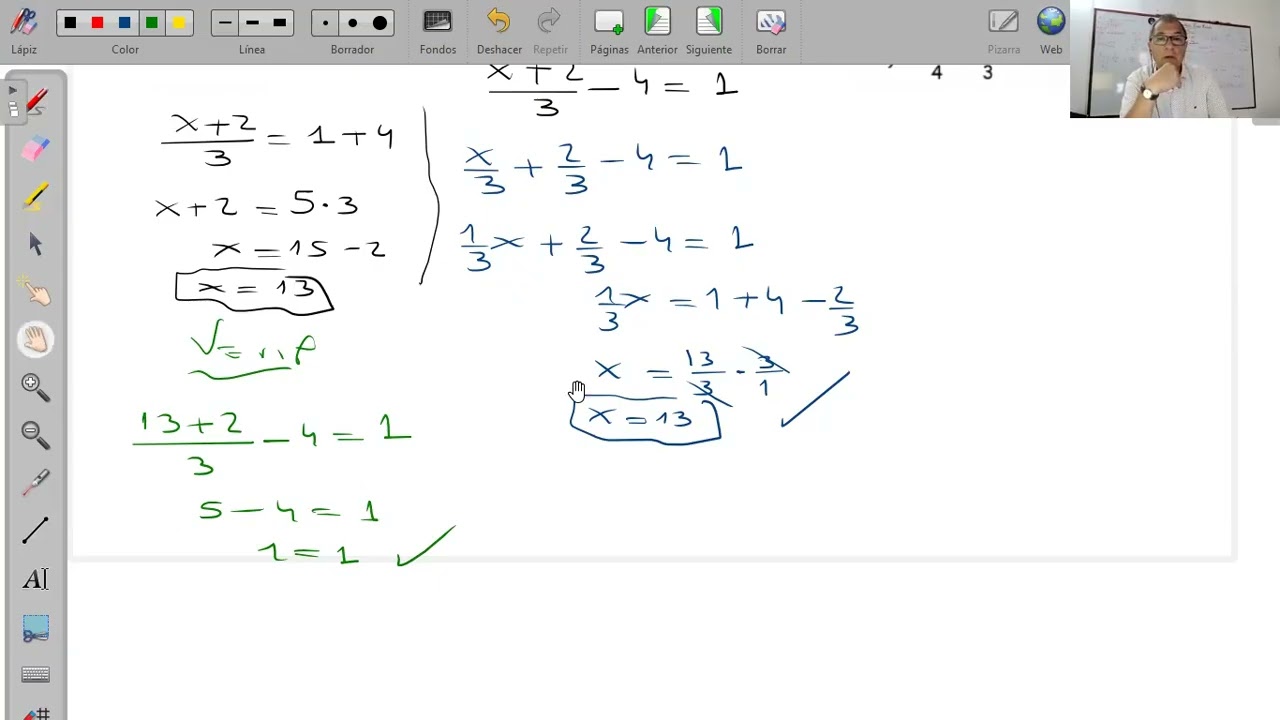Choose the smallest eraser size
1280x720 pixels.
(326, 23)
